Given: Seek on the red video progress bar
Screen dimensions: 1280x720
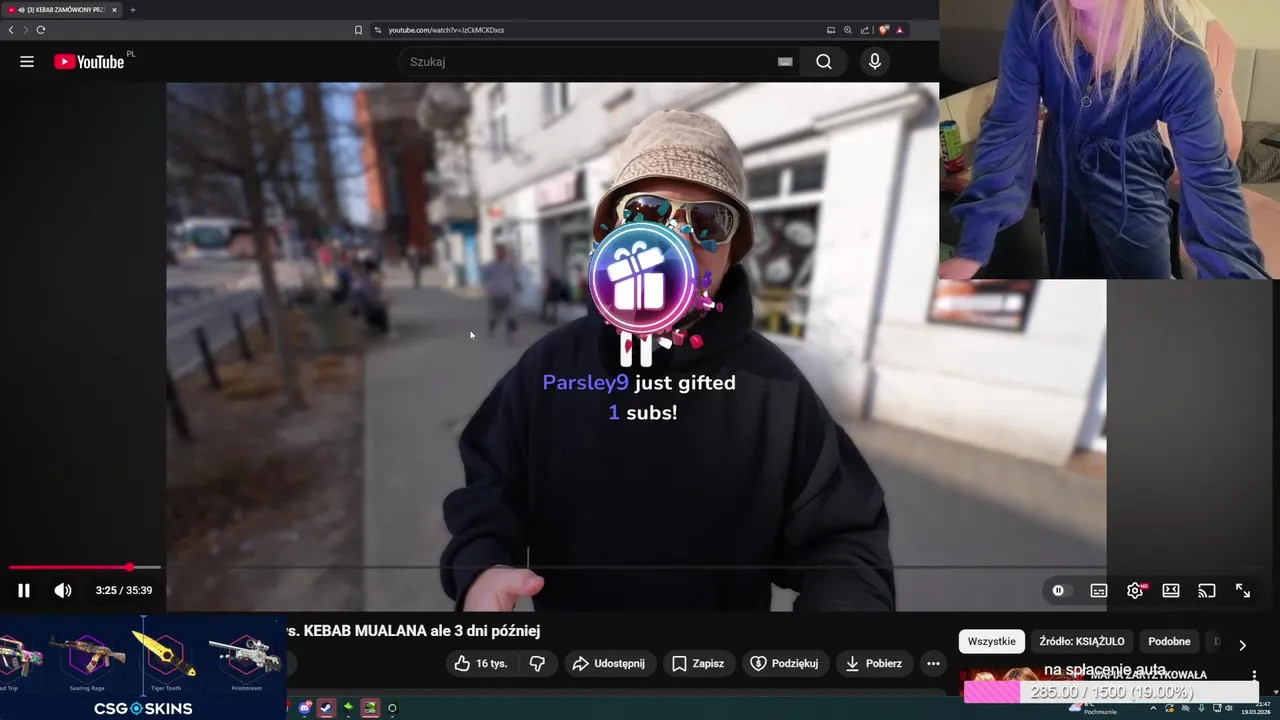Looking at the screenshot, I should click(x=85, y=567).
